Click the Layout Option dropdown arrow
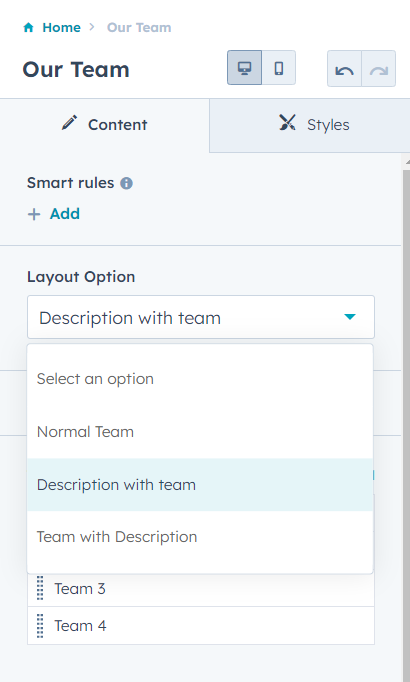The image size is (410, 682). point(350,317)
